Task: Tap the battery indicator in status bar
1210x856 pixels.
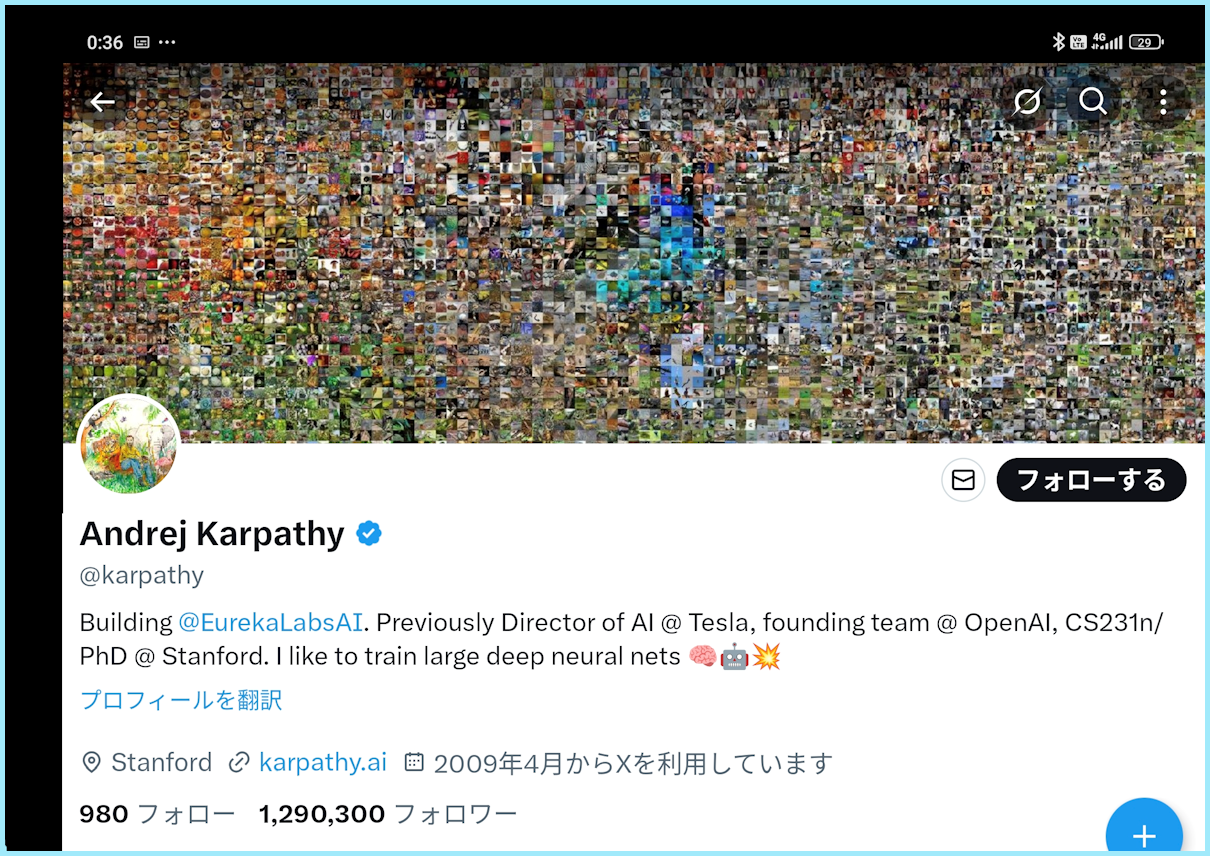Action: (x=1146, y=42)
